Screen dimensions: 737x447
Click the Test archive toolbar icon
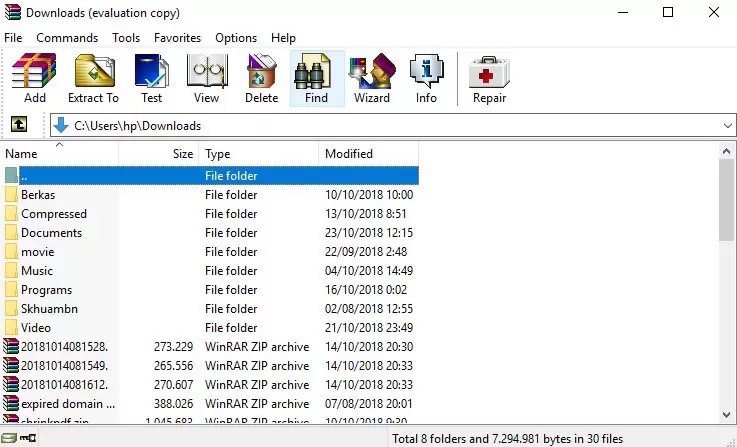click(151, 71)
